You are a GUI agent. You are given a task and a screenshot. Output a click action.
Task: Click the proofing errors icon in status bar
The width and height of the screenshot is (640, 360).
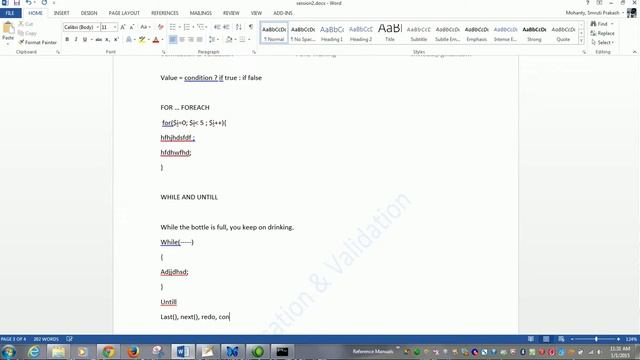pos(69,339)
